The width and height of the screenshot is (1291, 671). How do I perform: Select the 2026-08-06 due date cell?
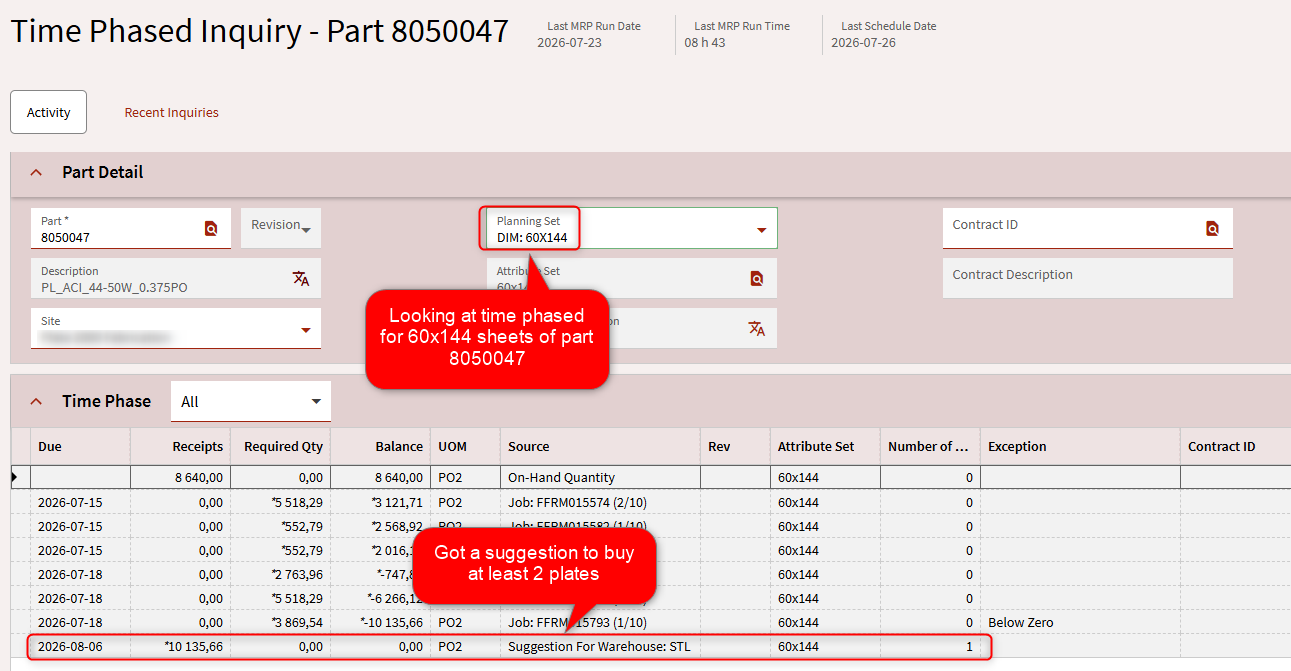click(x=80, y=647)
